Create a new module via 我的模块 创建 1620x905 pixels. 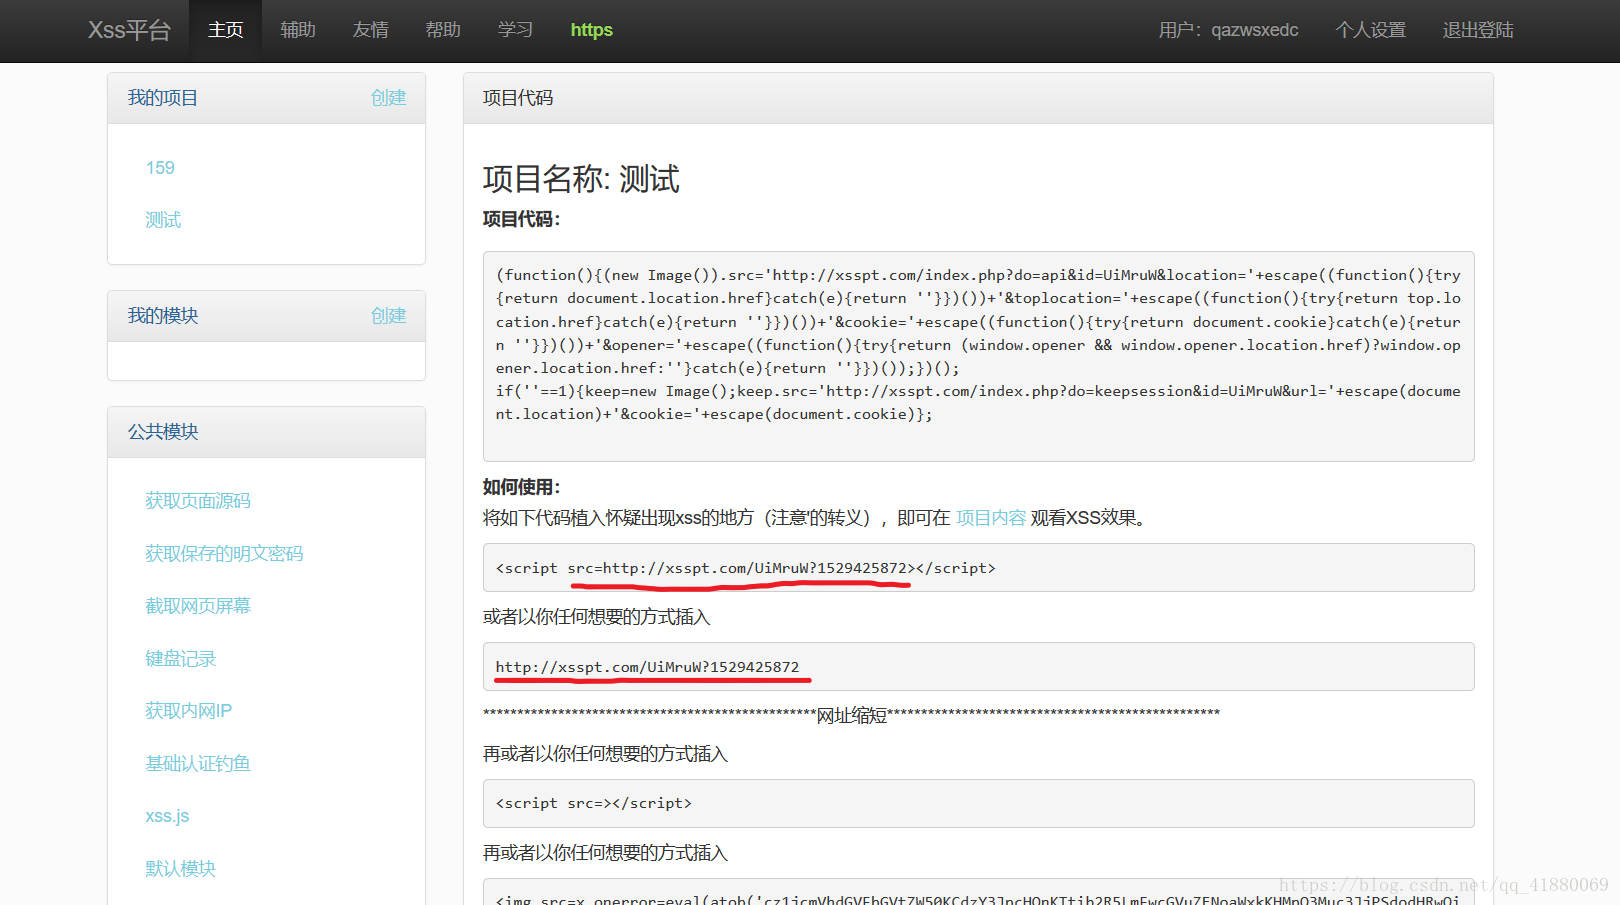[388, 316]
